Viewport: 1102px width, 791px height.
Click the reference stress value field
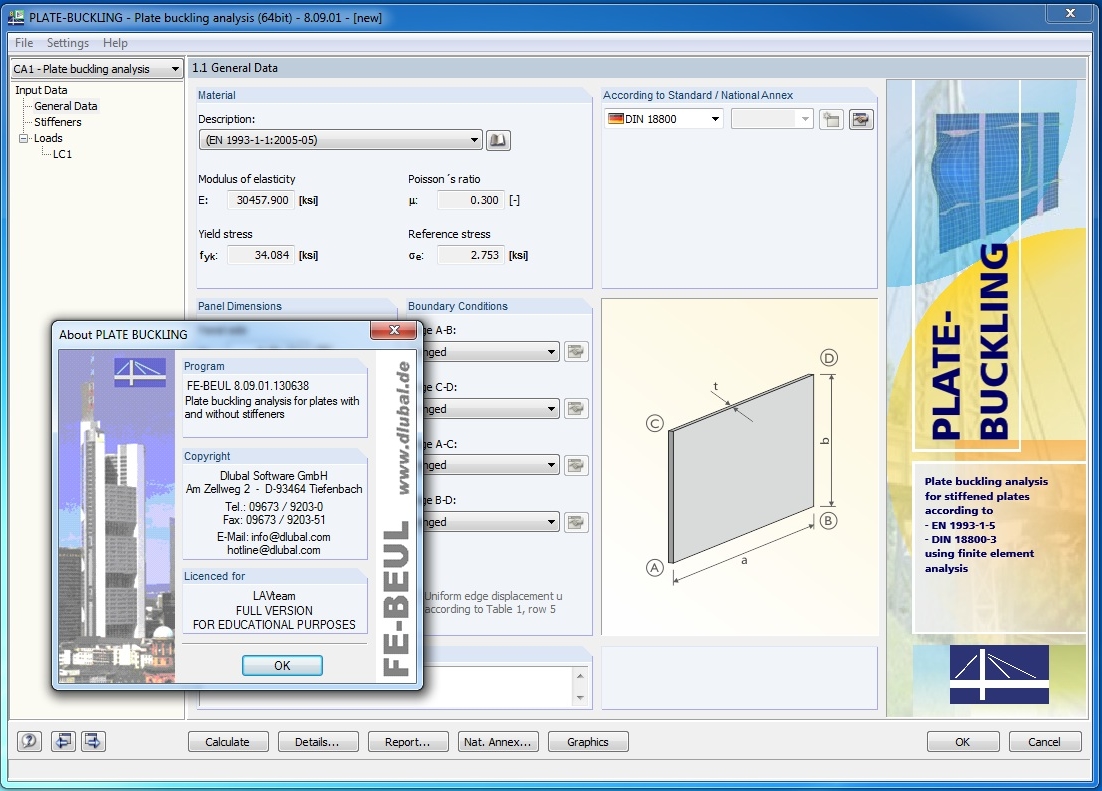coord(470,255)
